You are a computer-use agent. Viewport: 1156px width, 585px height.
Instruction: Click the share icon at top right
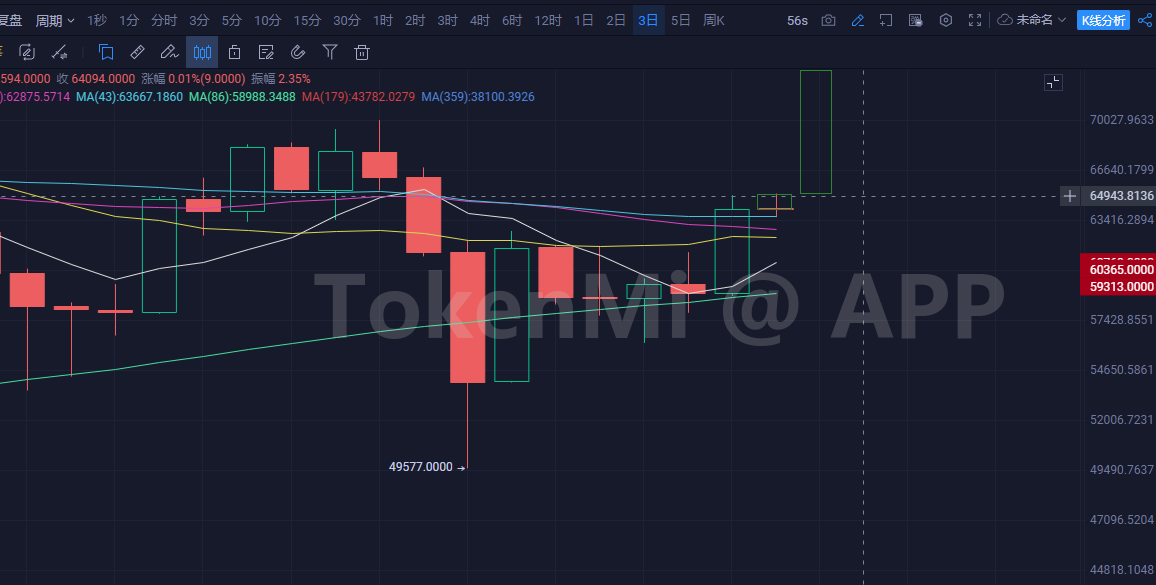(x=1145, y=20)
